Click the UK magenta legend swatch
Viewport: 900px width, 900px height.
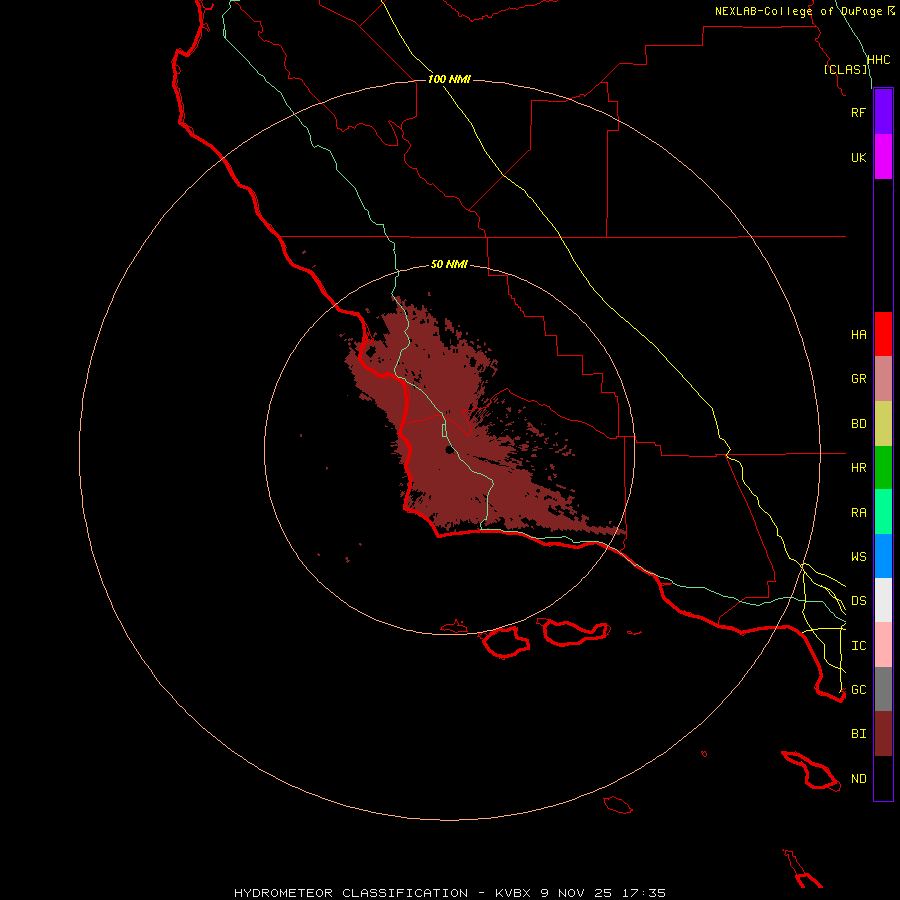(883, 157)
